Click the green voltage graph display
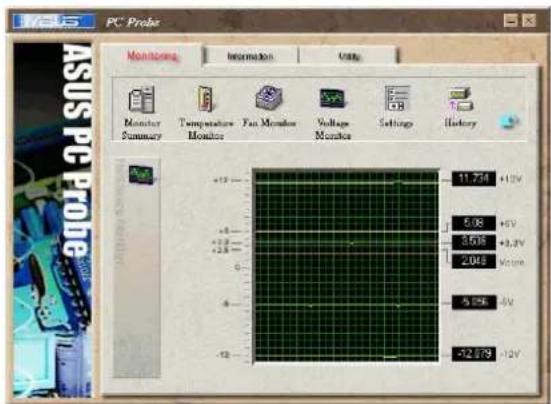This screenshot has width=551, height=404. (x=346, y=267)
